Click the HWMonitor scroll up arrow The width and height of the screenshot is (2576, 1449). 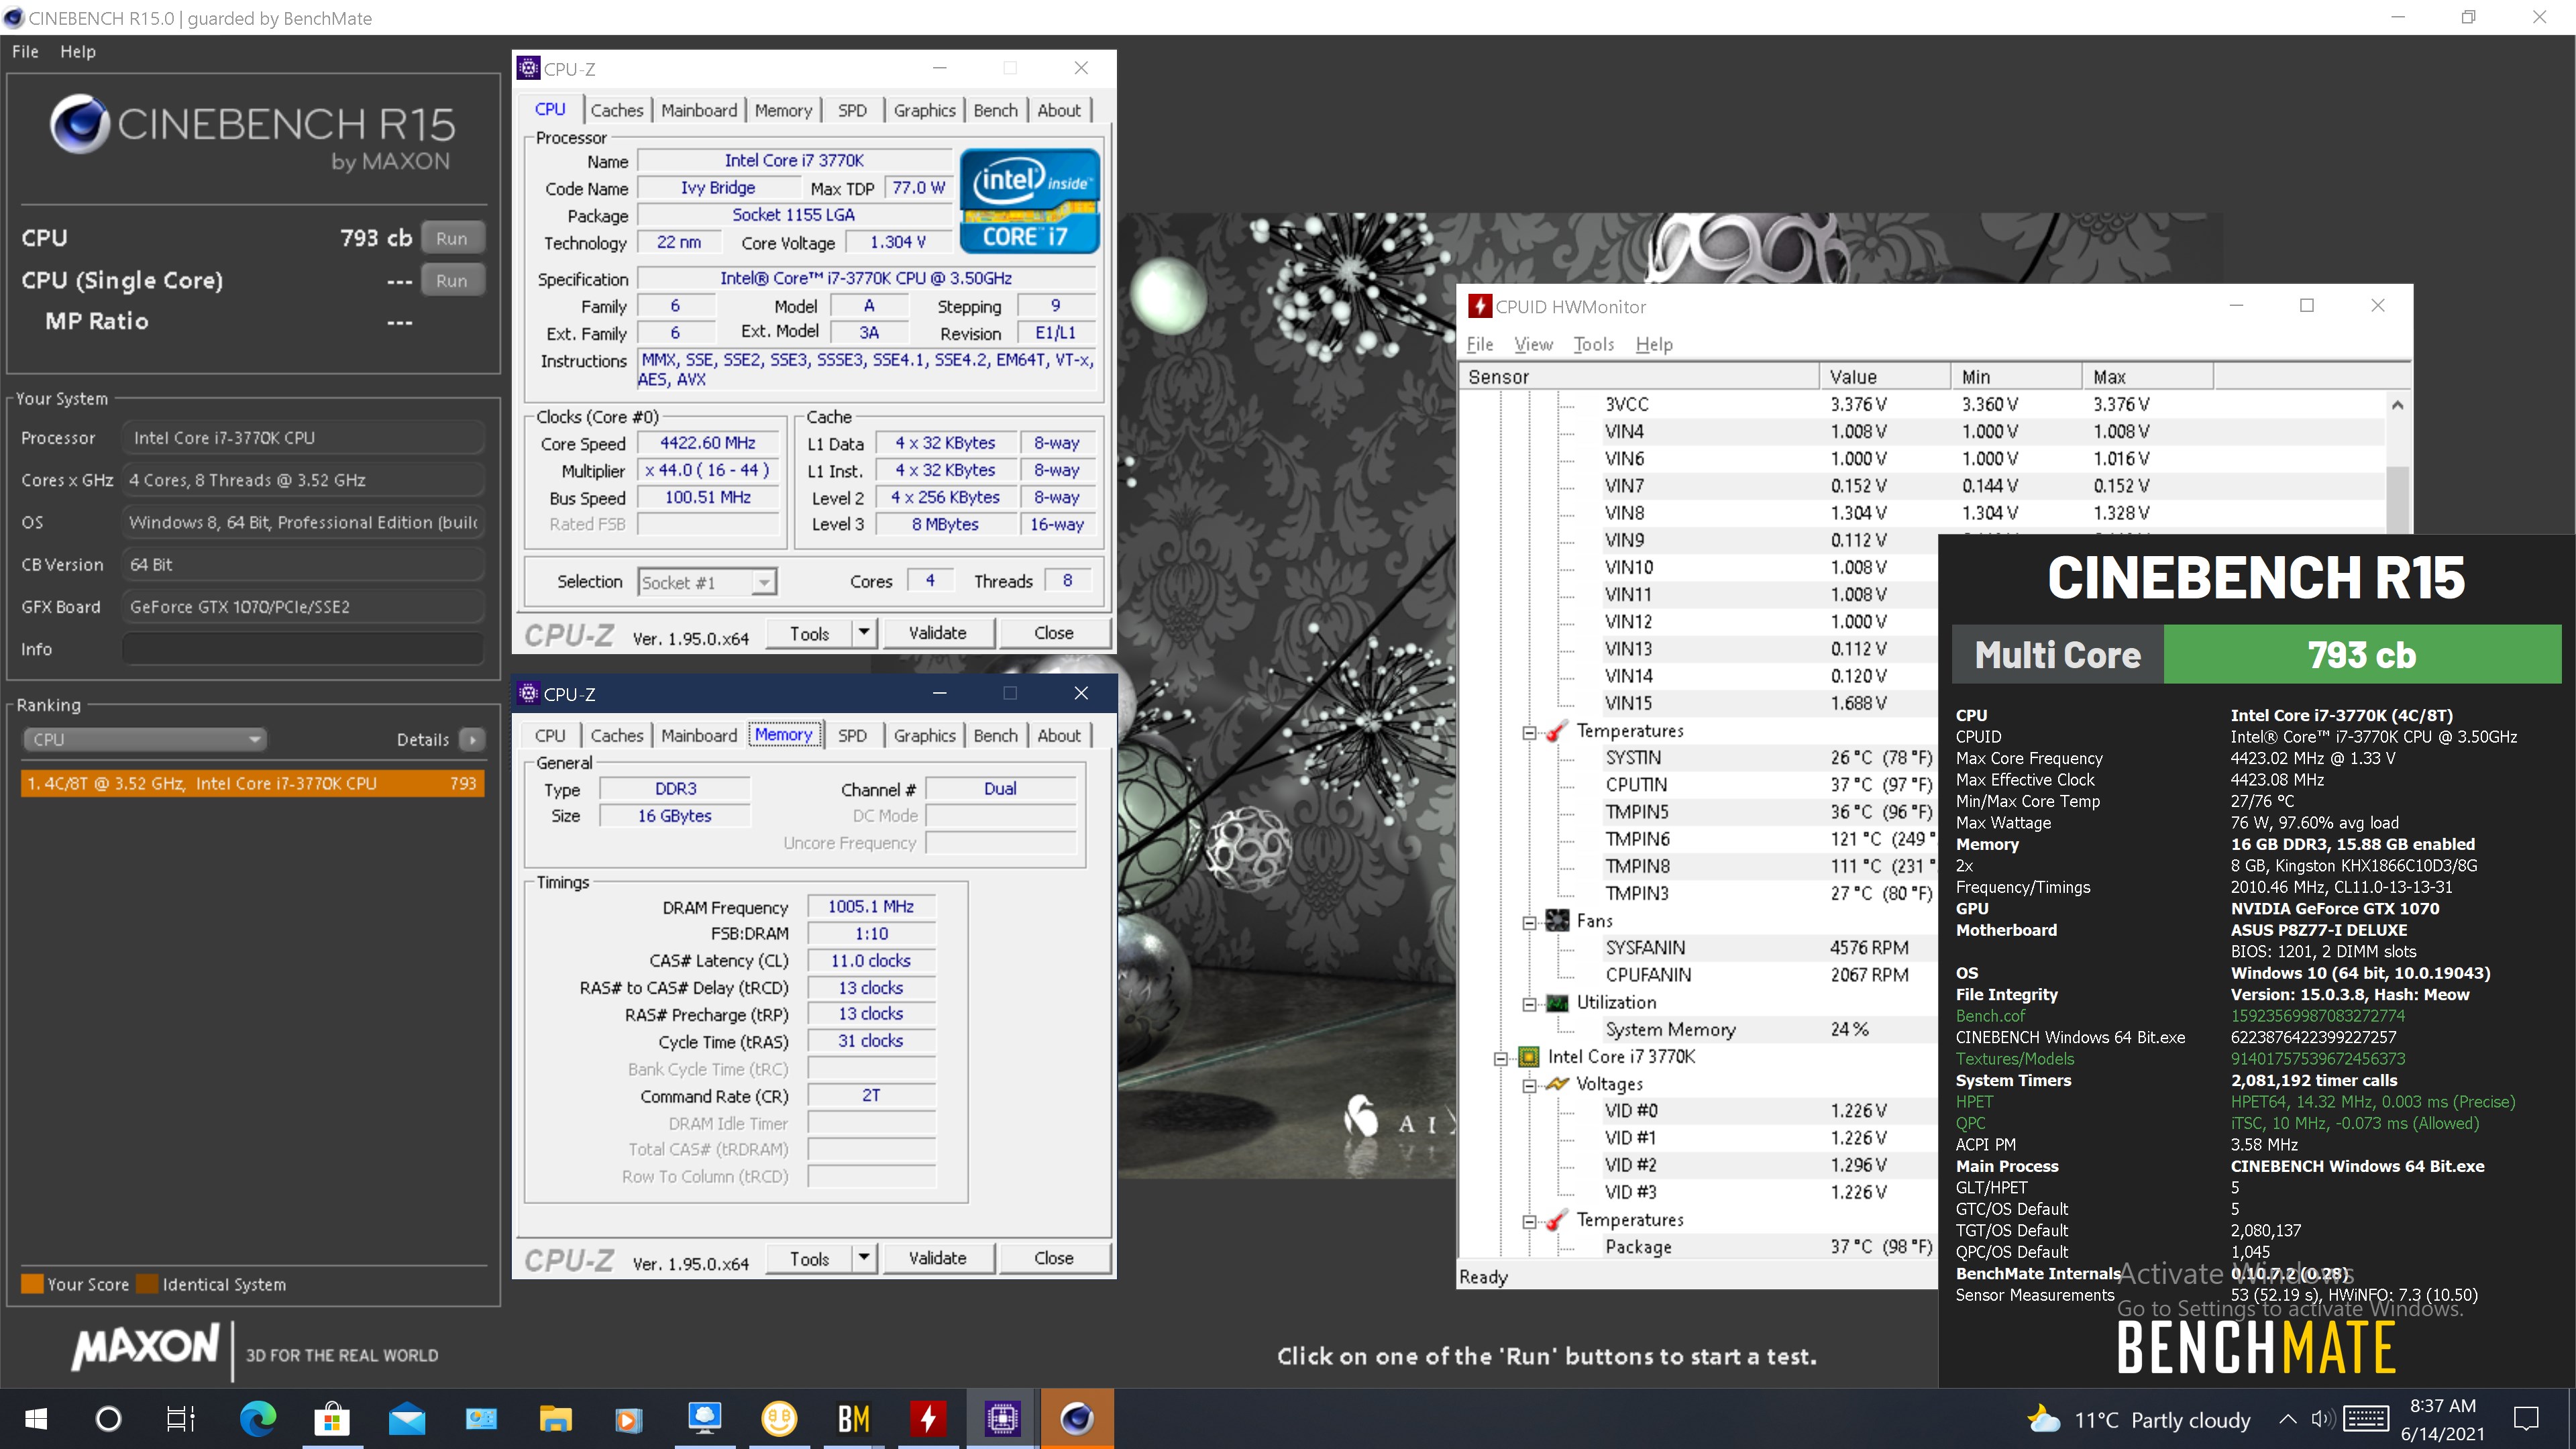(x=2398, y=405)
